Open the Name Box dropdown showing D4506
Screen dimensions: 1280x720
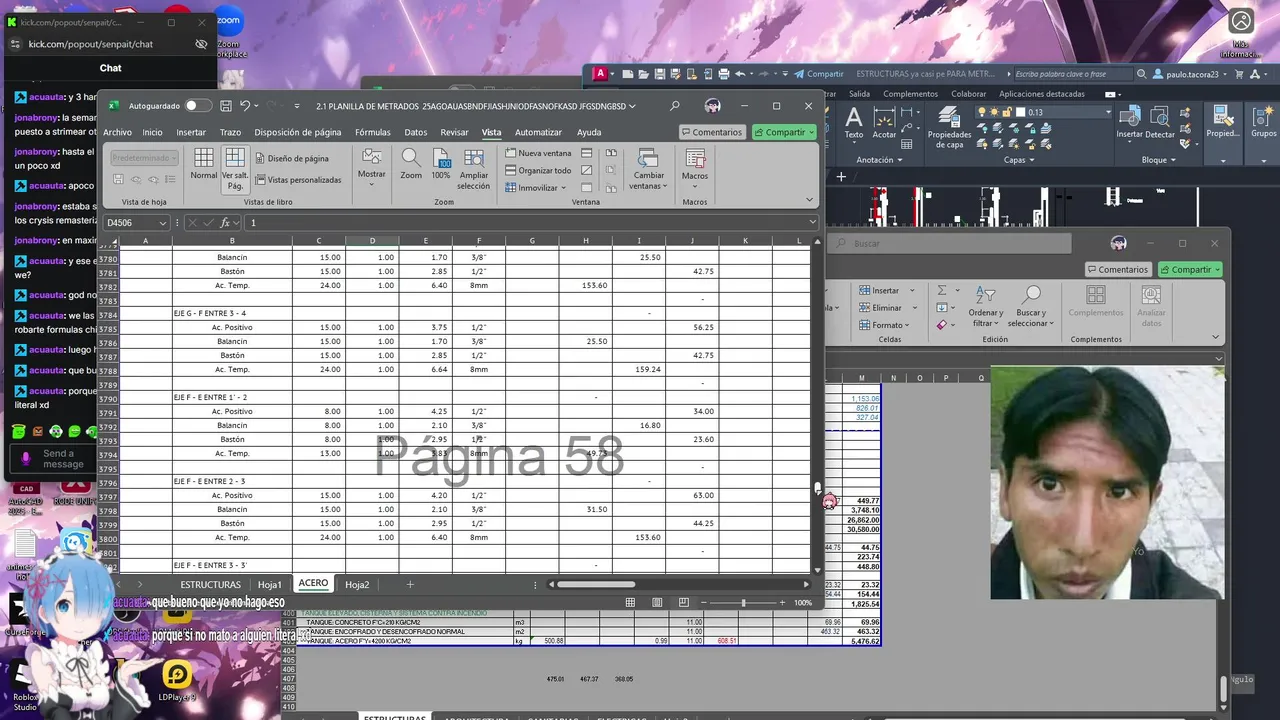[x=162, y=222]
